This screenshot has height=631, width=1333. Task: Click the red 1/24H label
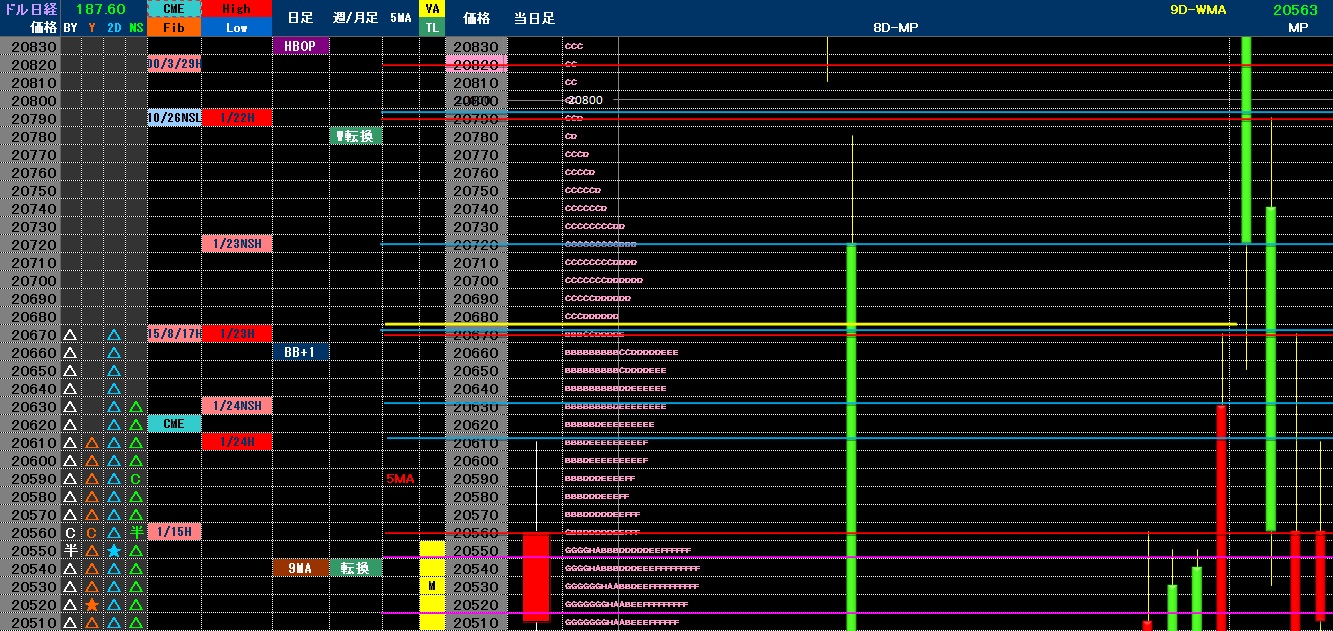pyautogui.click(x=237, y=442)
